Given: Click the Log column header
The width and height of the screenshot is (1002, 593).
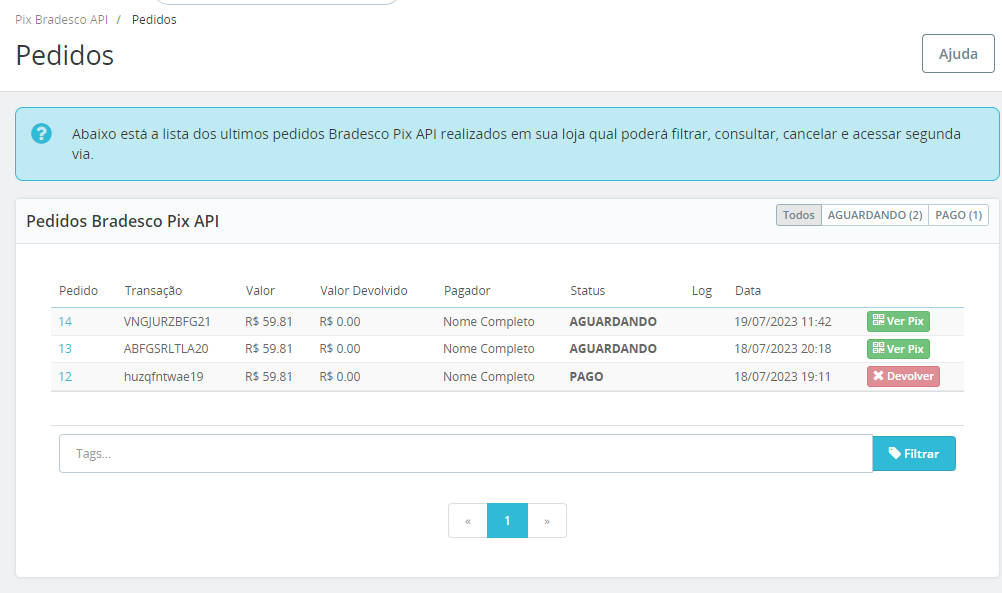Looking at the screenshot, I should click(702, 291).
